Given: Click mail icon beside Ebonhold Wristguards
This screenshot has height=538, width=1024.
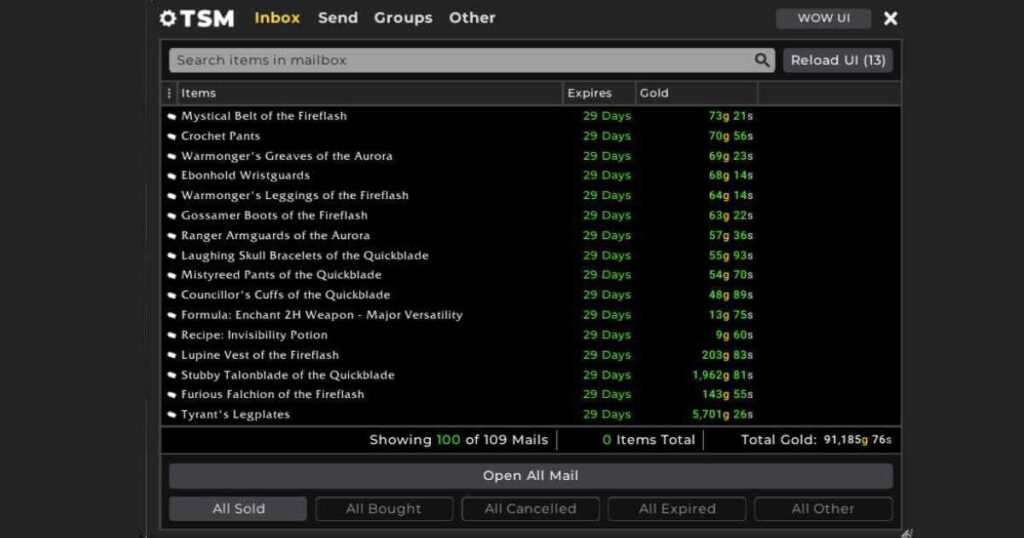Looking at the screenshot, I should (x=171, y=176).
